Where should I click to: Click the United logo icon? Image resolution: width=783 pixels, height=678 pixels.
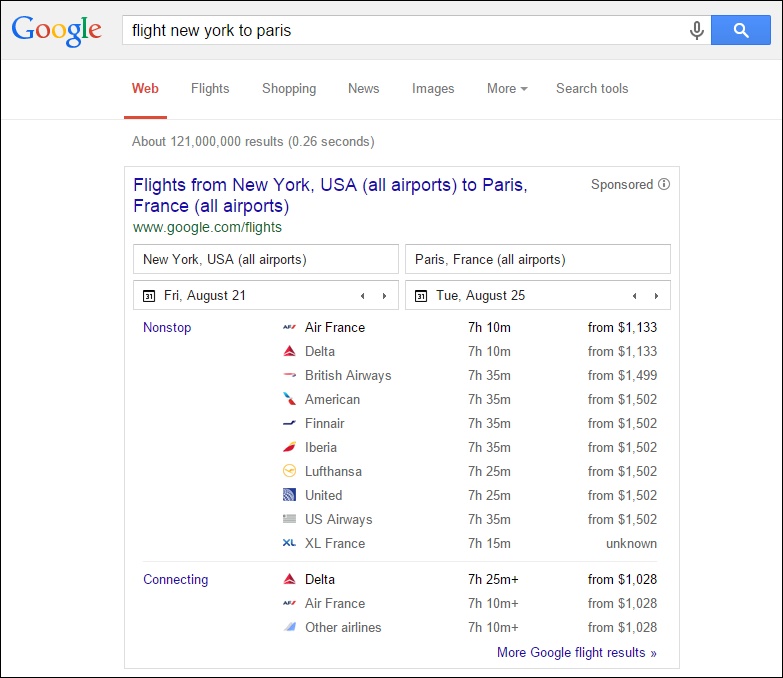pyautogui.click(x=289, y=495)
